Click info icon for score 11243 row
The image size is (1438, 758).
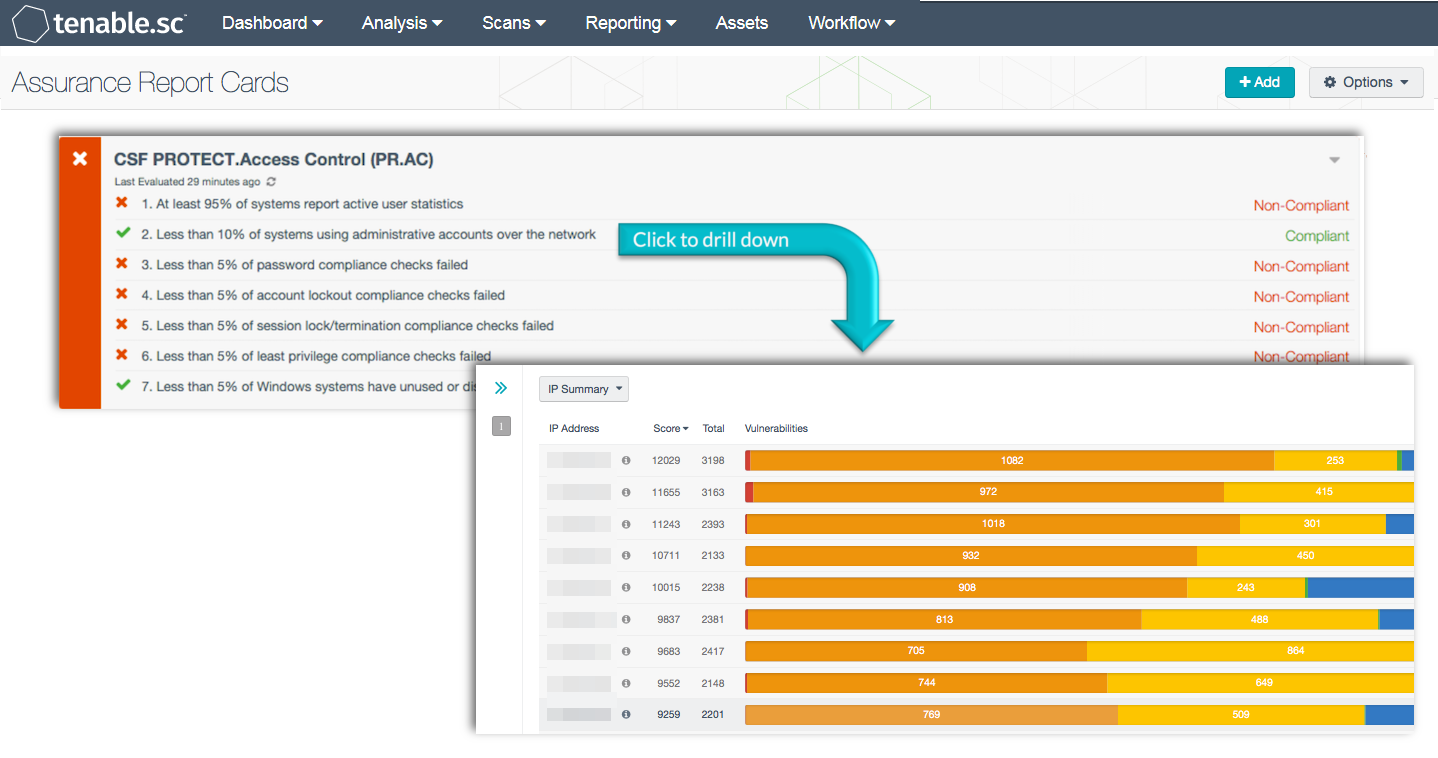click(626, 524)
